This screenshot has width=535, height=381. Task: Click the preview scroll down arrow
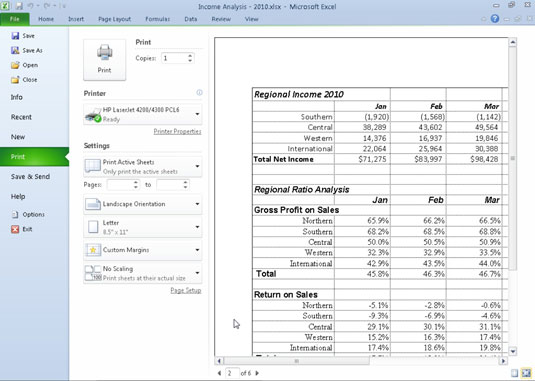point(512,351)
